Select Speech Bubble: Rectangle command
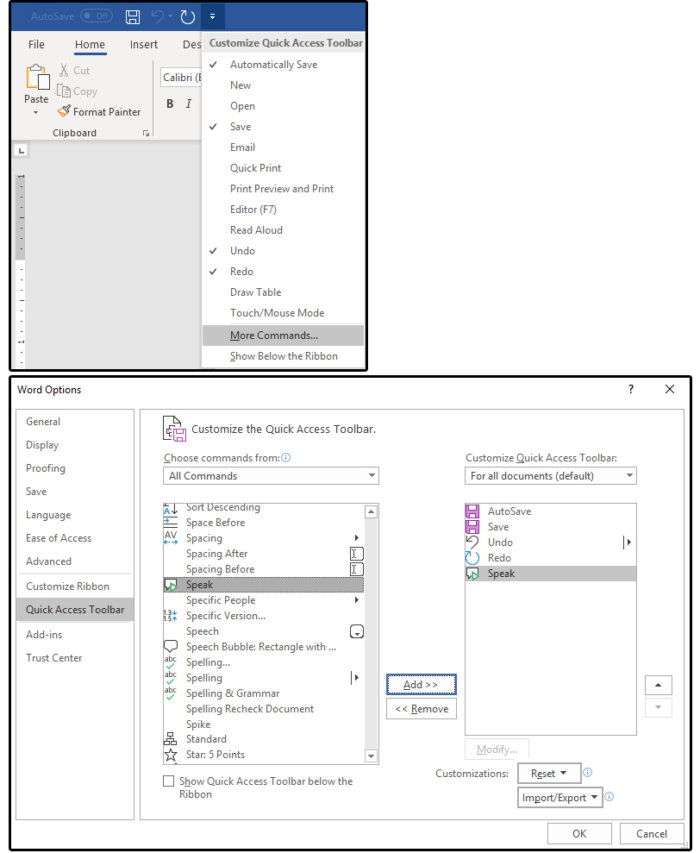Screen dimensions: 700x853 [263, 646]
